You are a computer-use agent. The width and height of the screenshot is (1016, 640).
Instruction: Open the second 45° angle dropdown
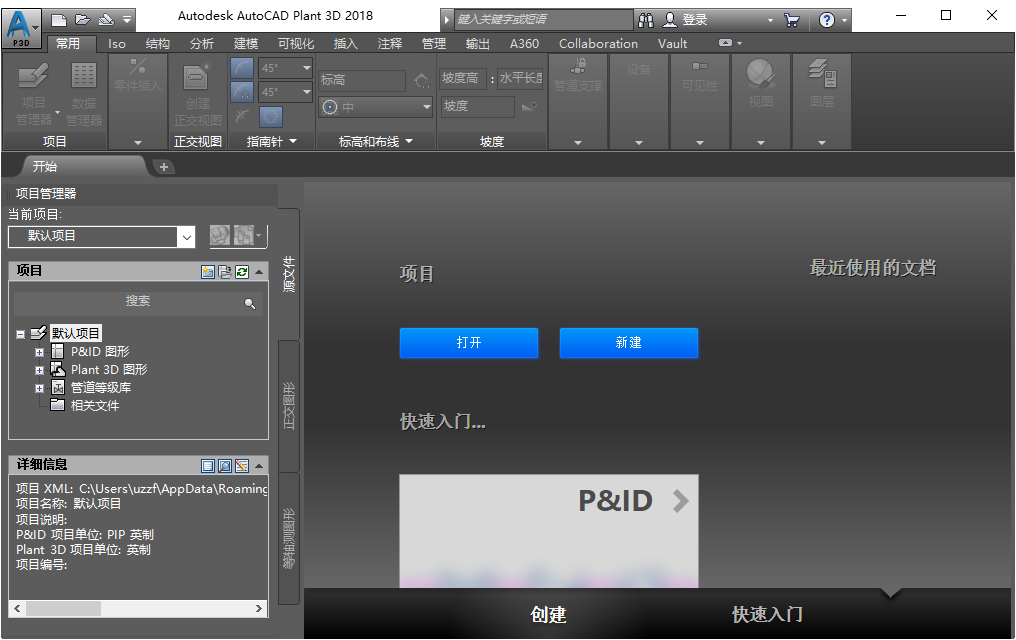tap(306, 92)
